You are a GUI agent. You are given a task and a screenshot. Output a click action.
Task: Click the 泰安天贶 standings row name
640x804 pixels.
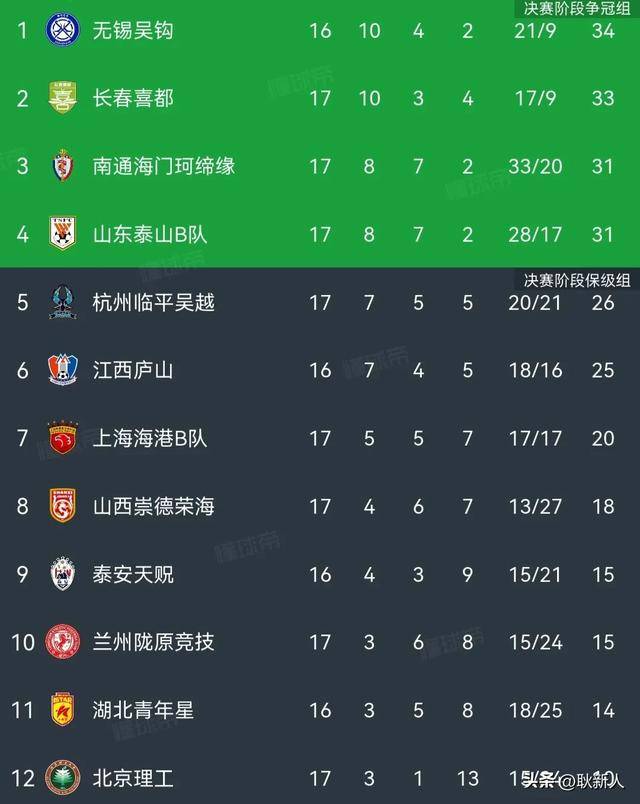pyautogui.click(x=133, y=574)
